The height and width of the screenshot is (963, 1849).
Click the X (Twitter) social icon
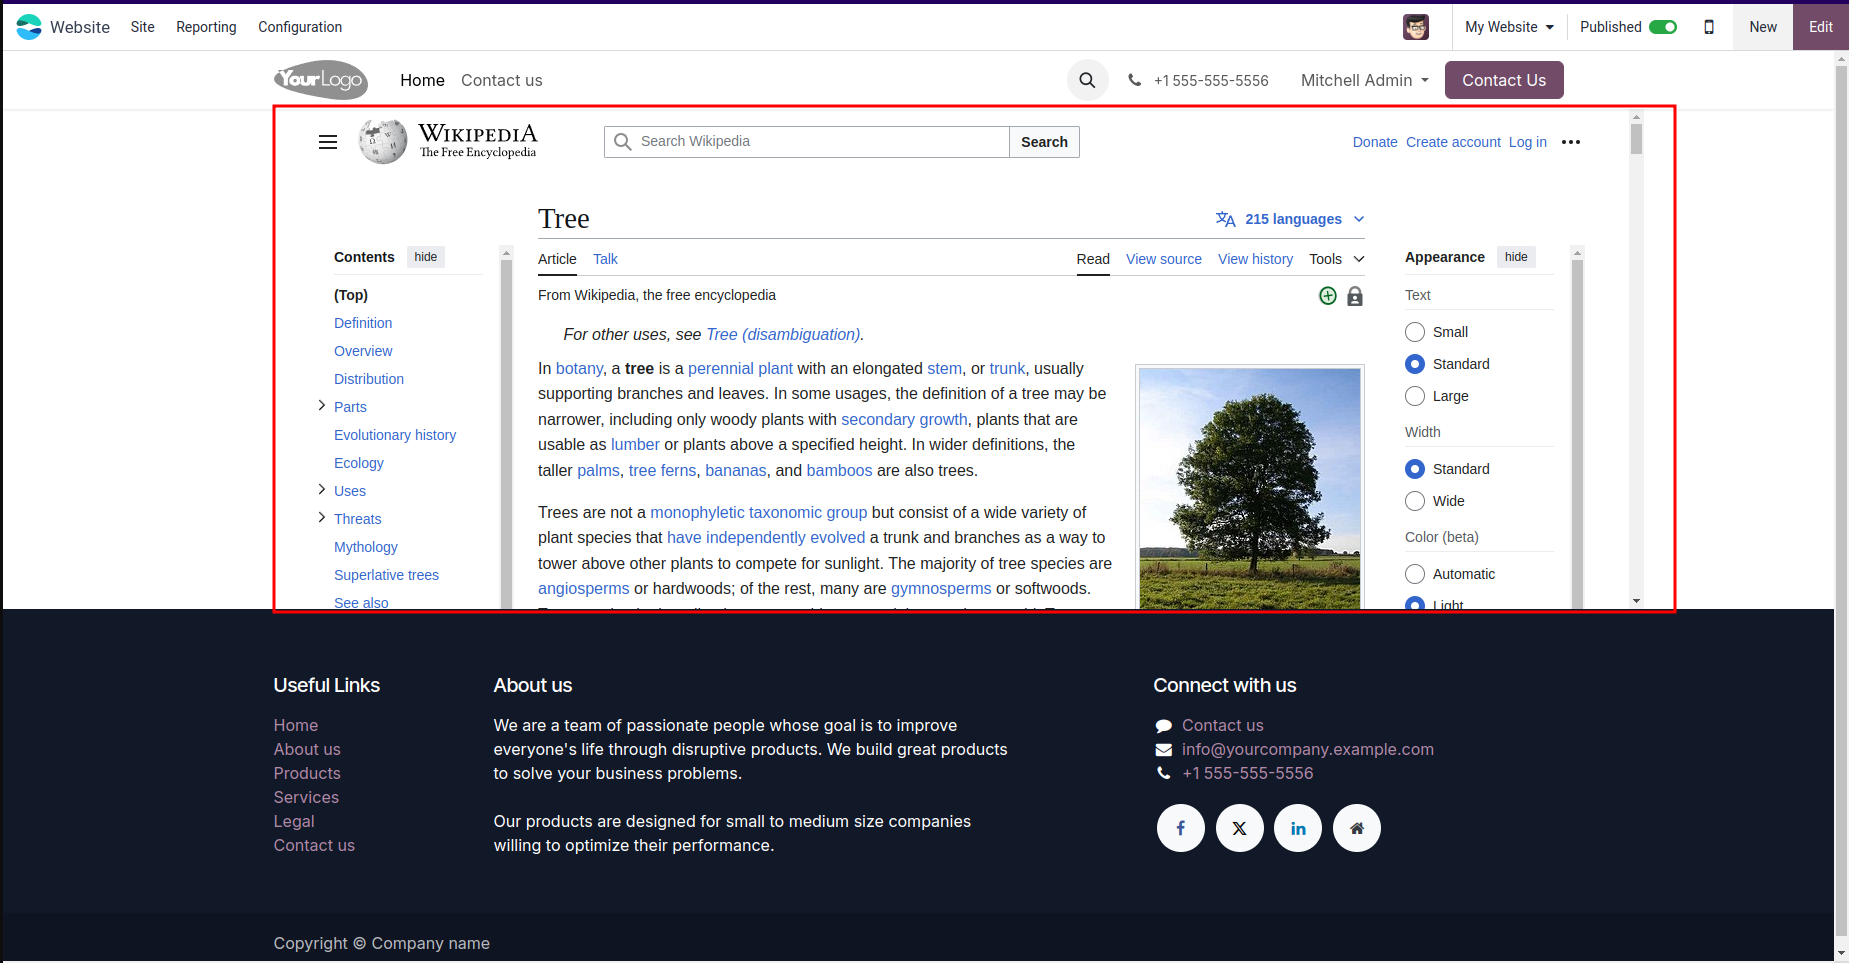(x=1240, y=828)
